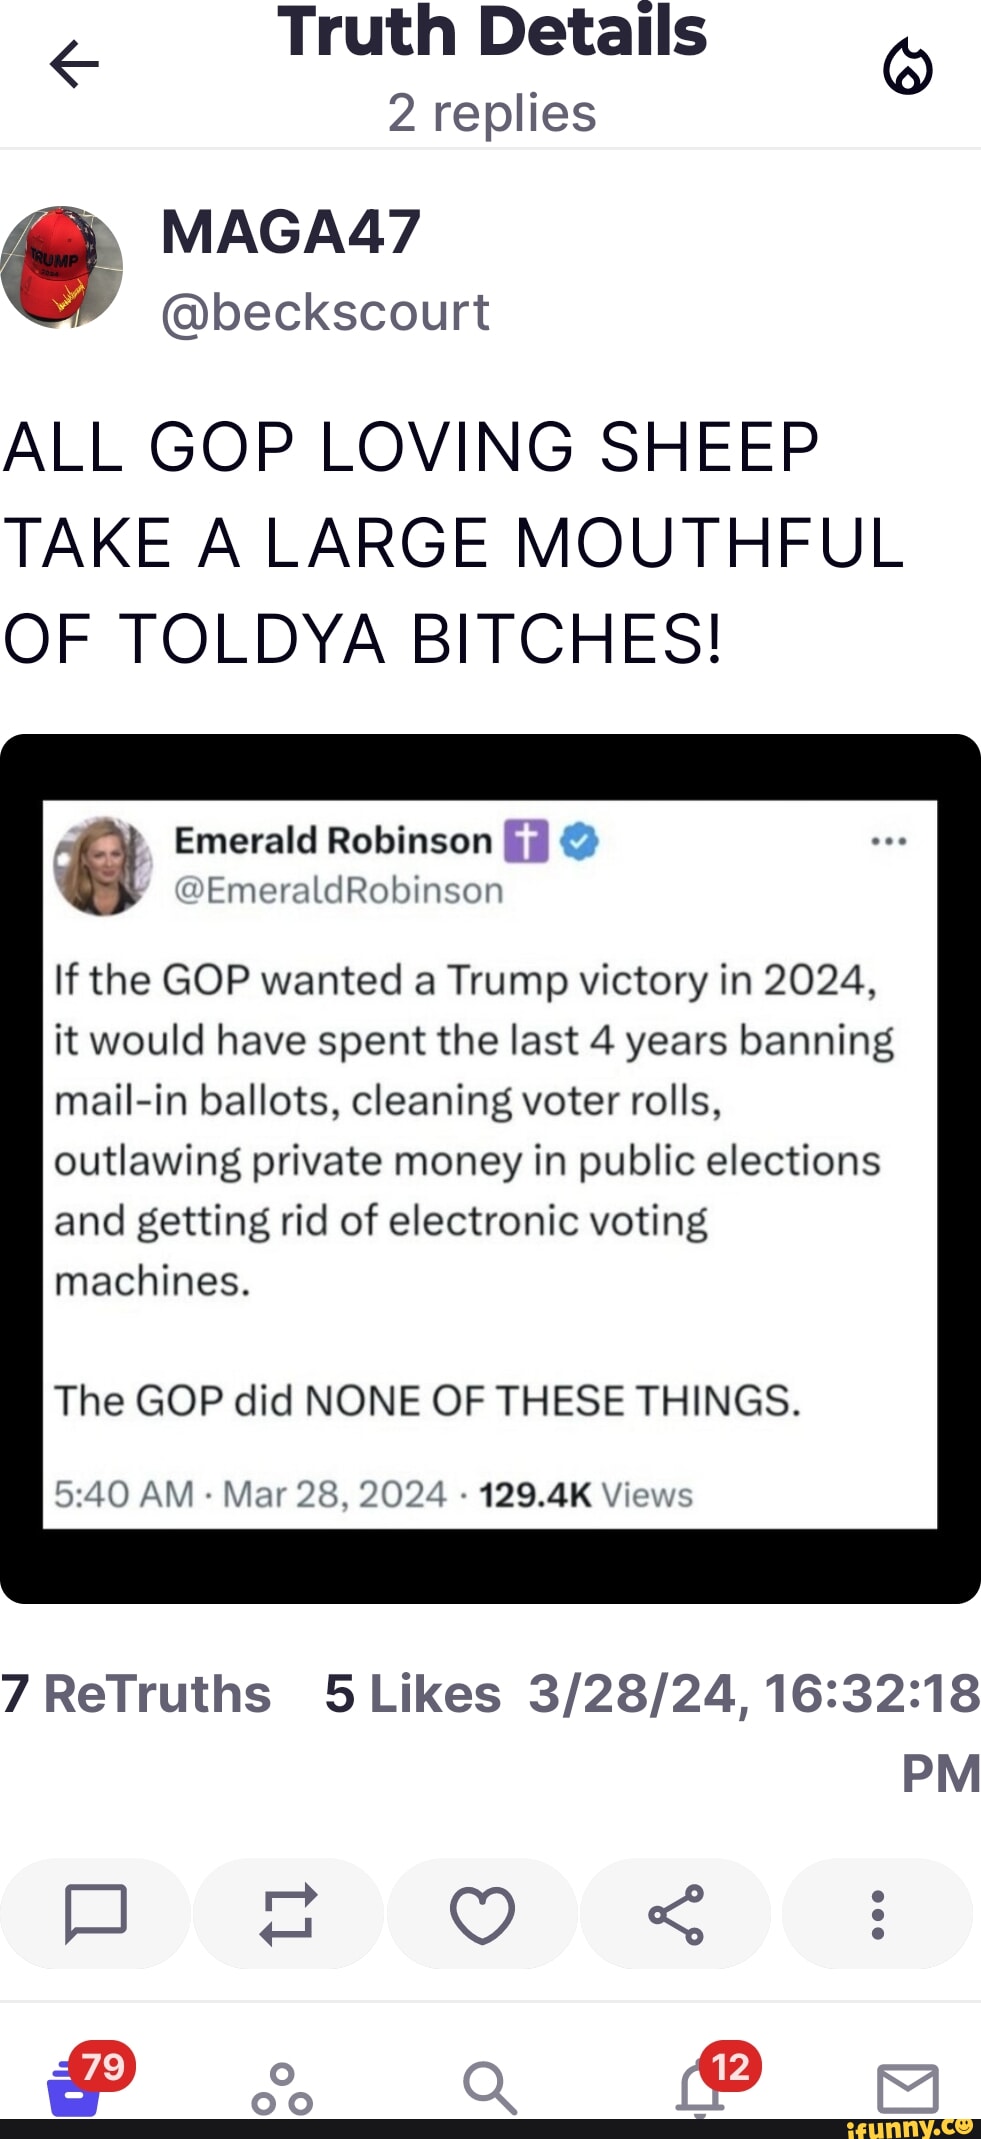Tap the flame icon in header
Screen dimensions: 981x2139
907,67
